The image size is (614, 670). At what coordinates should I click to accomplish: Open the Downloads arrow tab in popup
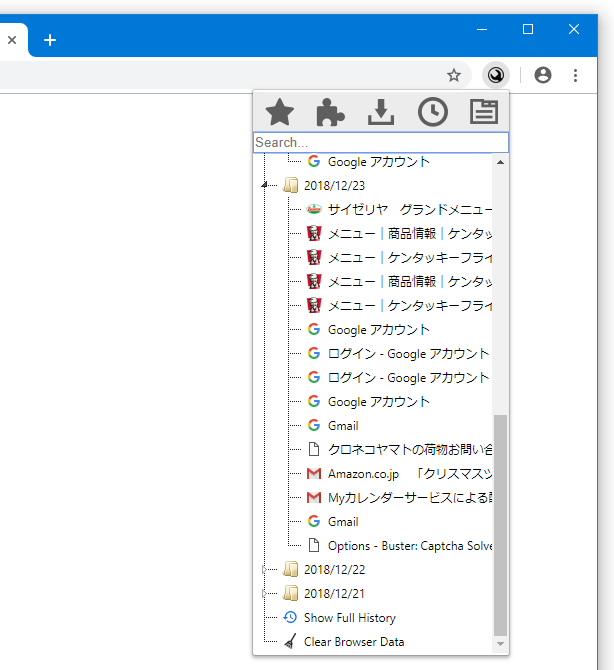[381, 112]
